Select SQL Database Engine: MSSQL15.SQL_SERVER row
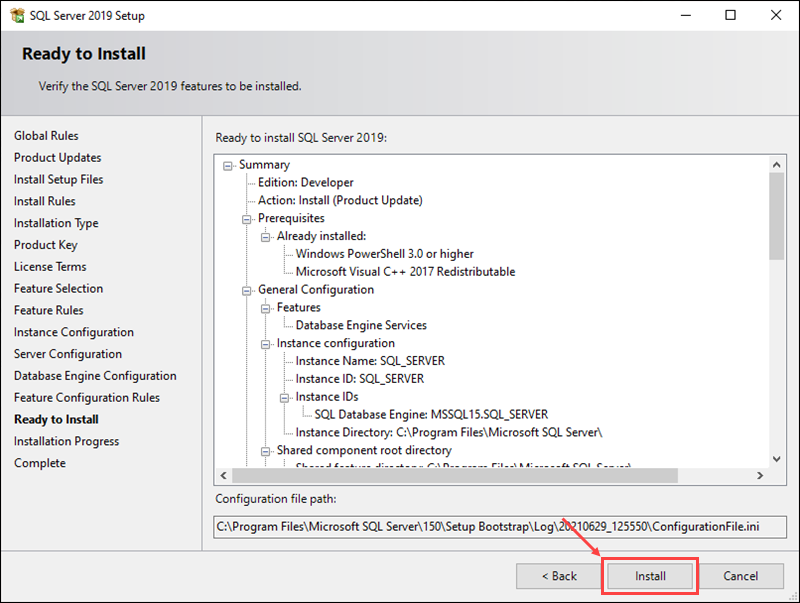Screen dimensions: 800x603 [x=431, y=415]
